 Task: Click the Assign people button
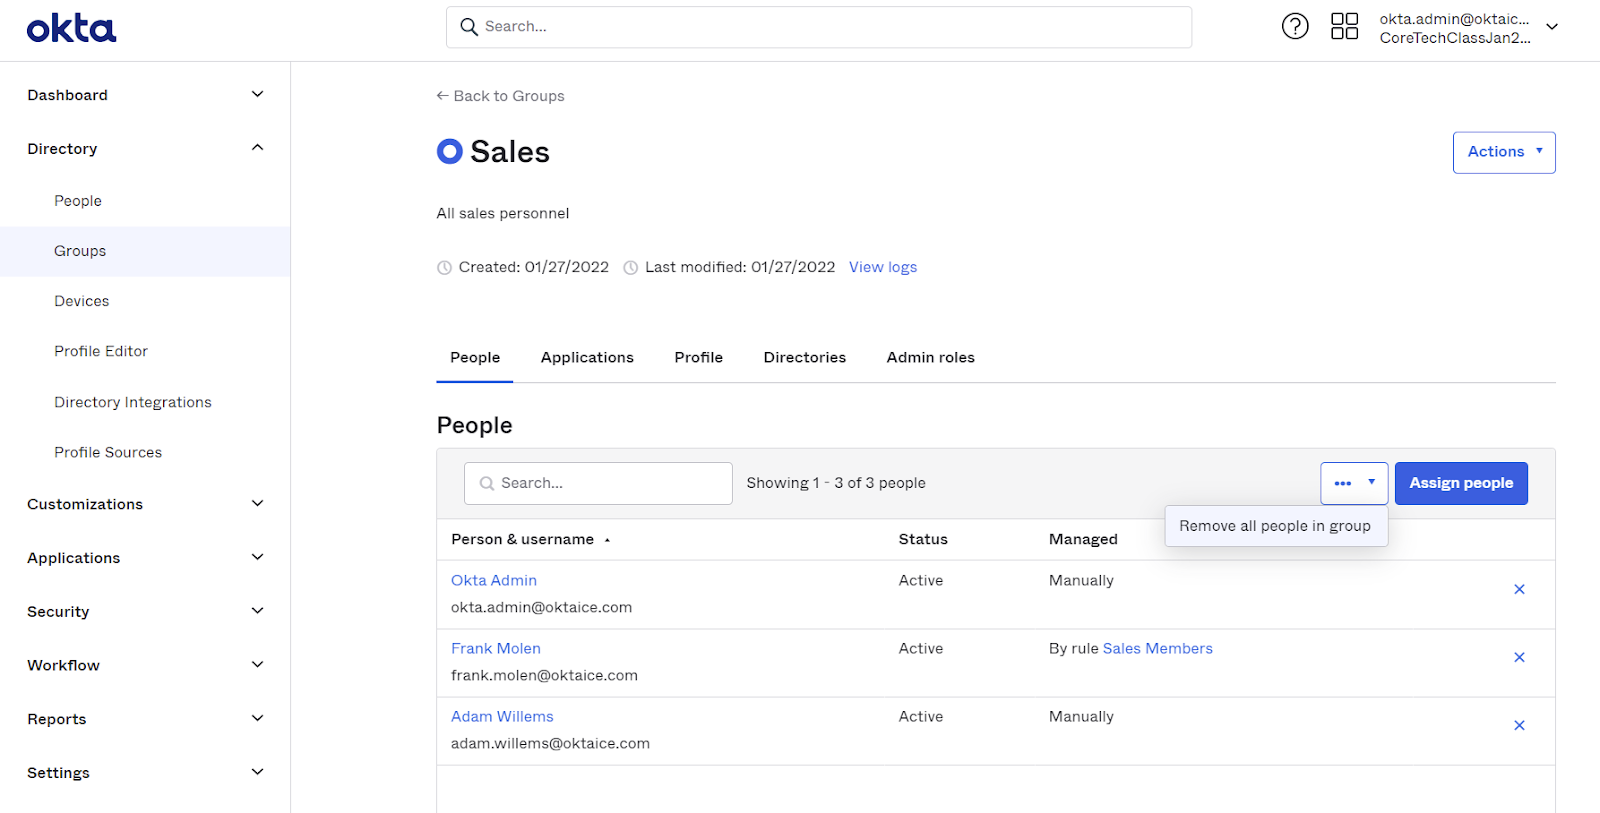click(x=1460, y=483)
